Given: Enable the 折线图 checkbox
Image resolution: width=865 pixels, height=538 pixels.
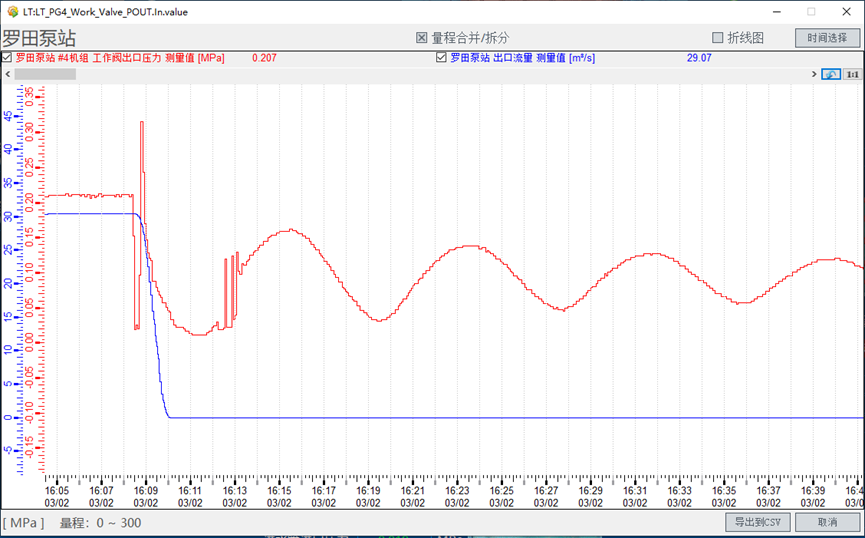Looking at the screenshot, I should click(717, 38).
